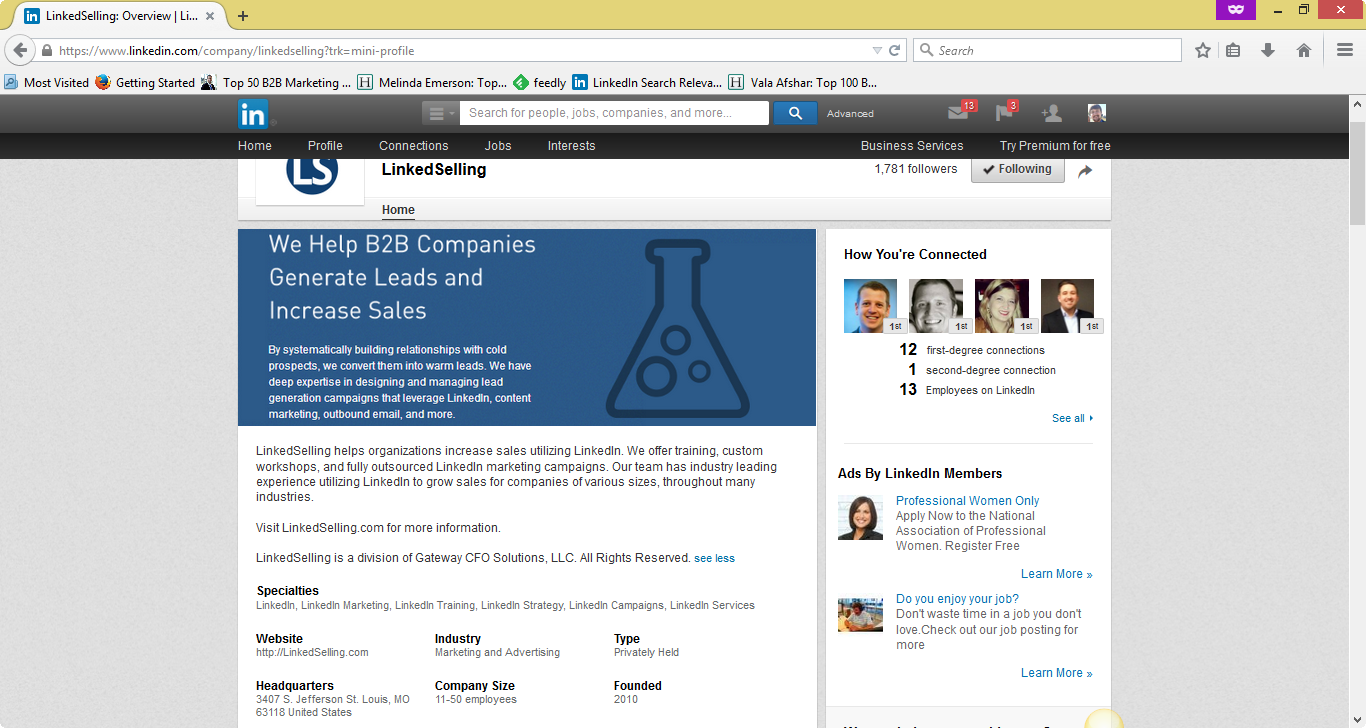
Task: Click the 1,781 followers count
Action: (x=916, y=169)
